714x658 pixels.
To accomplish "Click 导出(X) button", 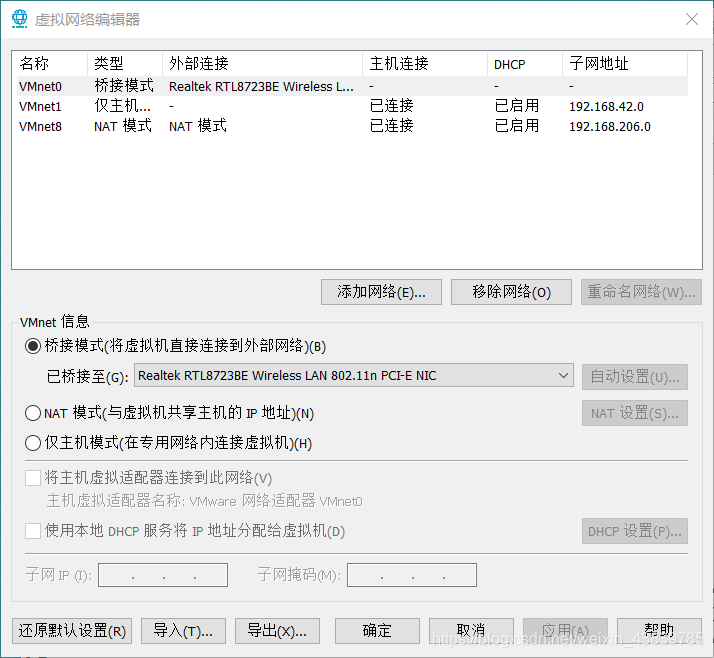I will pos(277,631).
